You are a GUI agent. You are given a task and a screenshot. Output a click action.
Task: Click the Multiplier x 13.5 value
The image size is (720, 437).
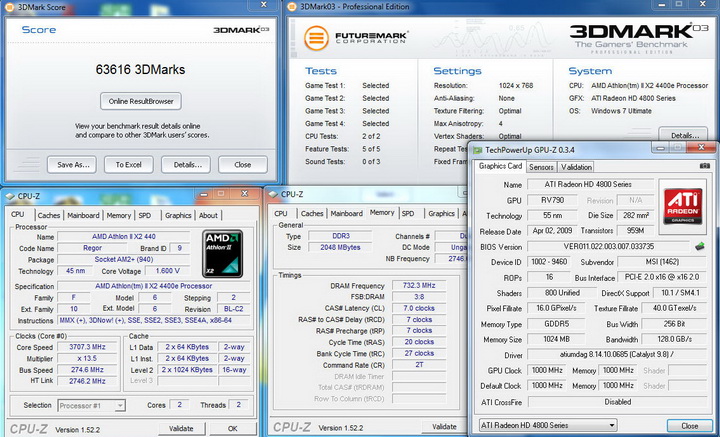[87, 359]
